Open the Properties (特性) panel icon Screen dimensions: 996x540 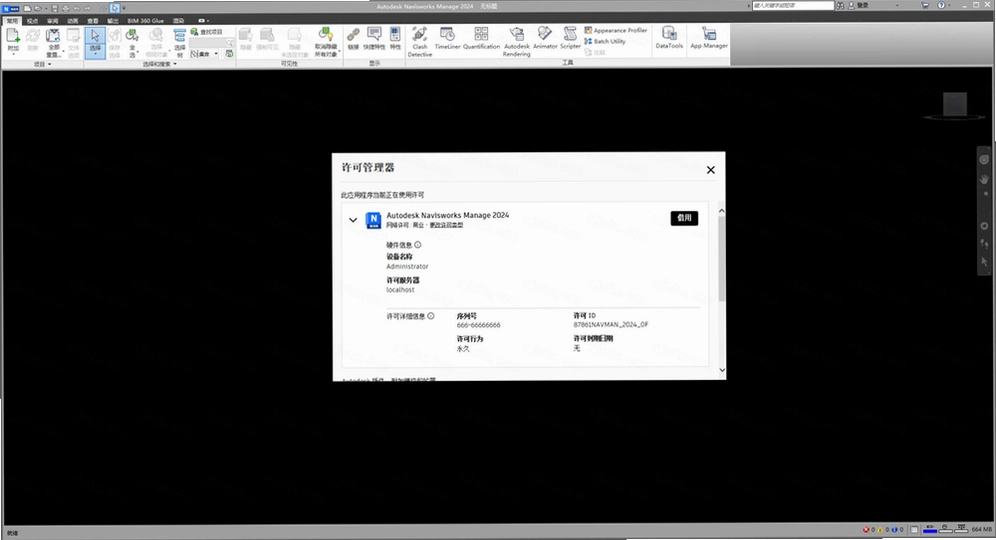coord(395,34)
